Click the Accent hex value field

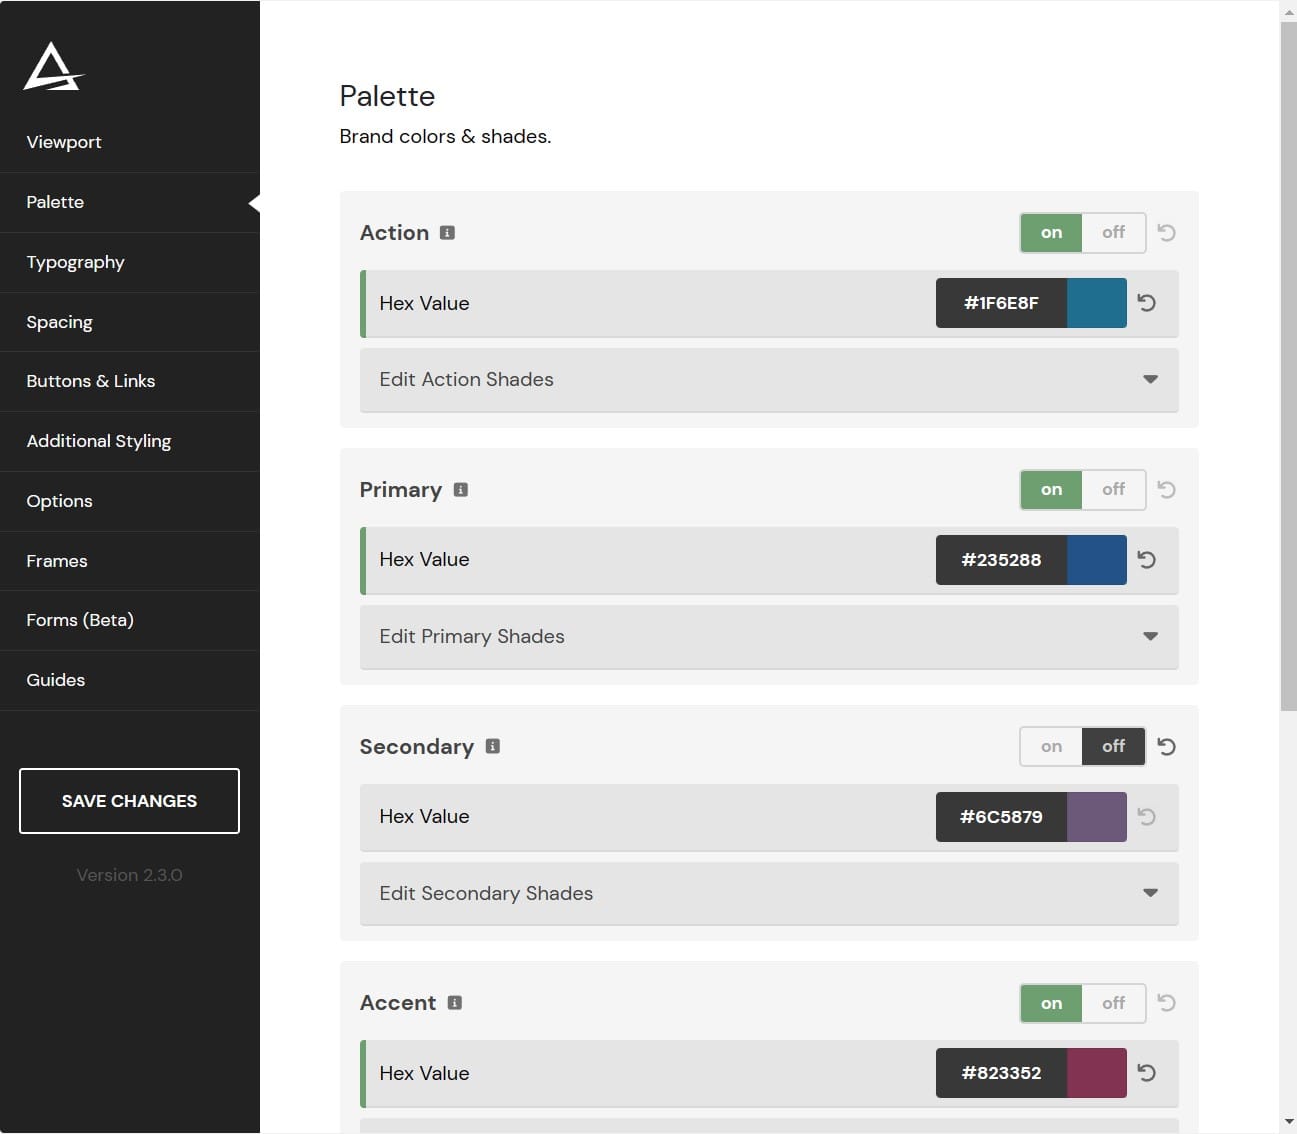click(x=1000, y=1073)
